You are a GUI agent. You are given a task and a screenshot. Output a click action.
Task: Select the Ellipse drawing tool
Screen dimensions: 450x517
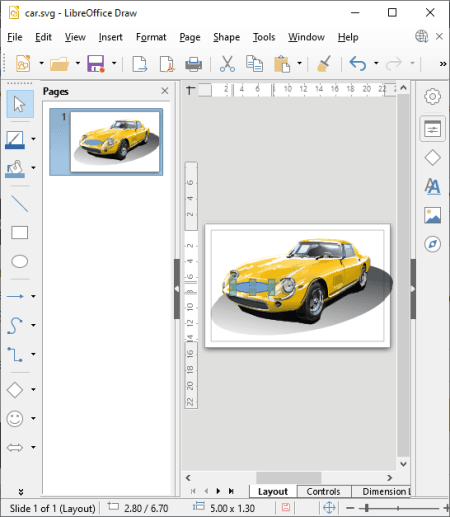pos(19,261)
